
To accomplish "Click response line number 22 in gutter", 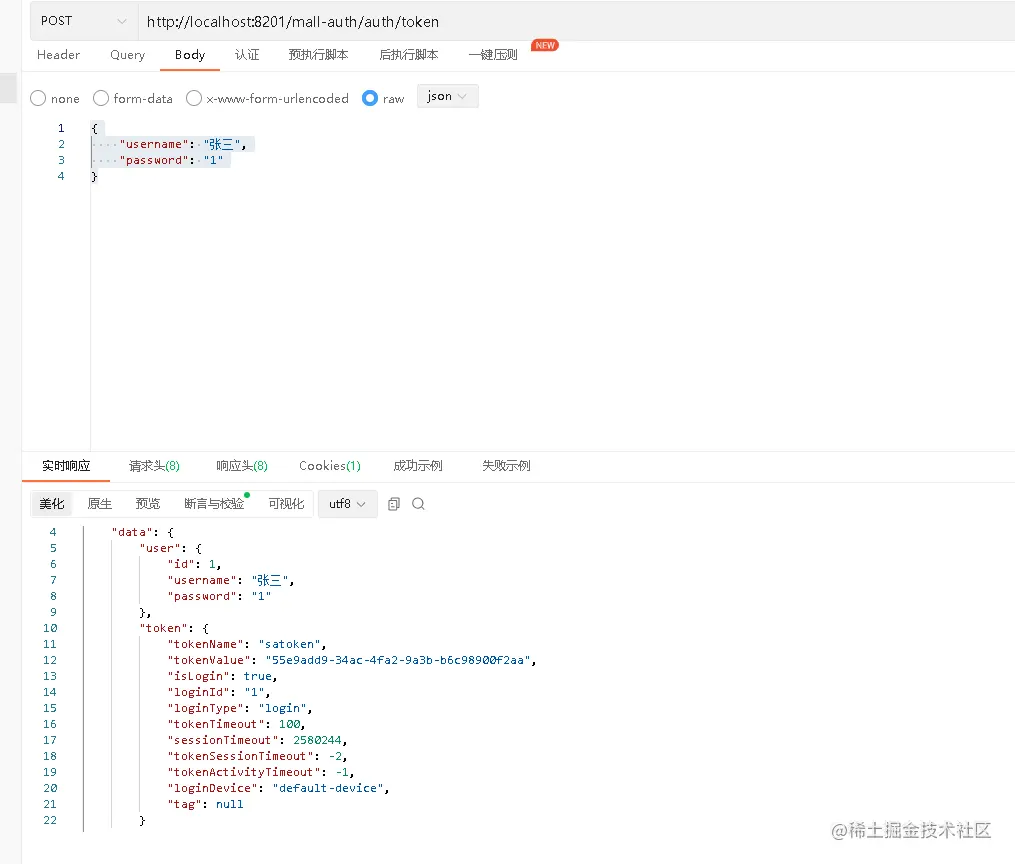I will (50, 821).
